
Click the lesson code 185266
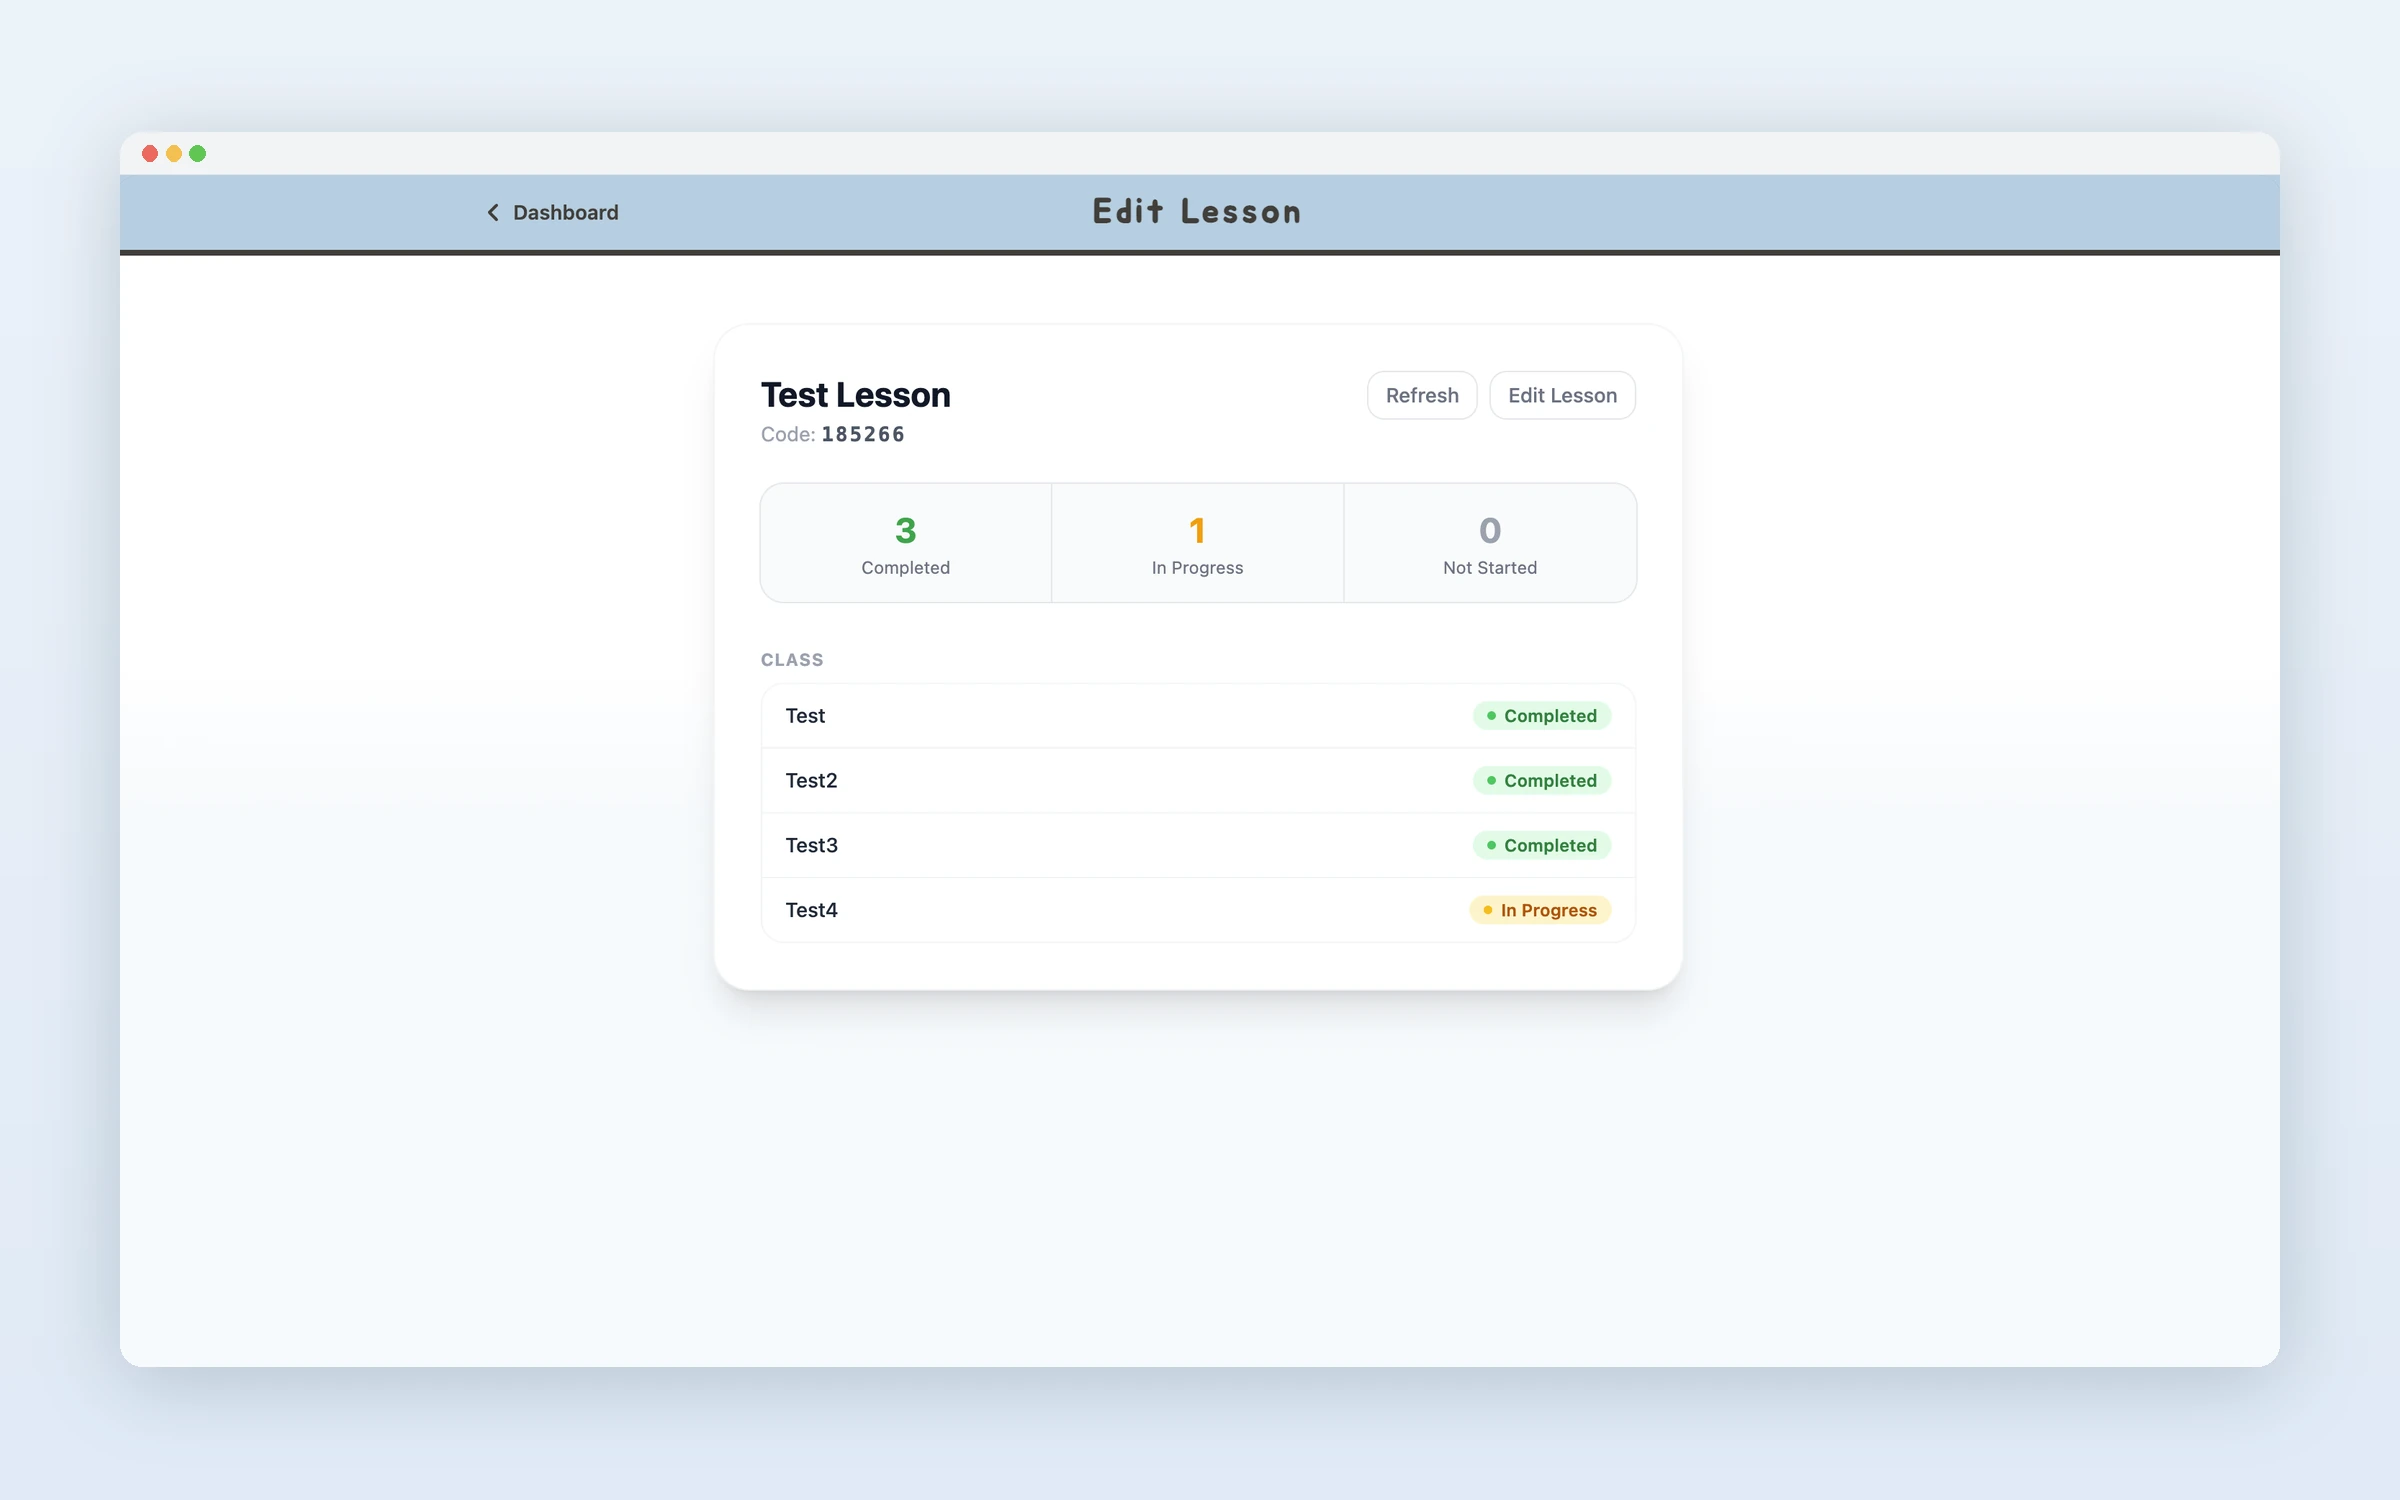[x=863, y=434]
